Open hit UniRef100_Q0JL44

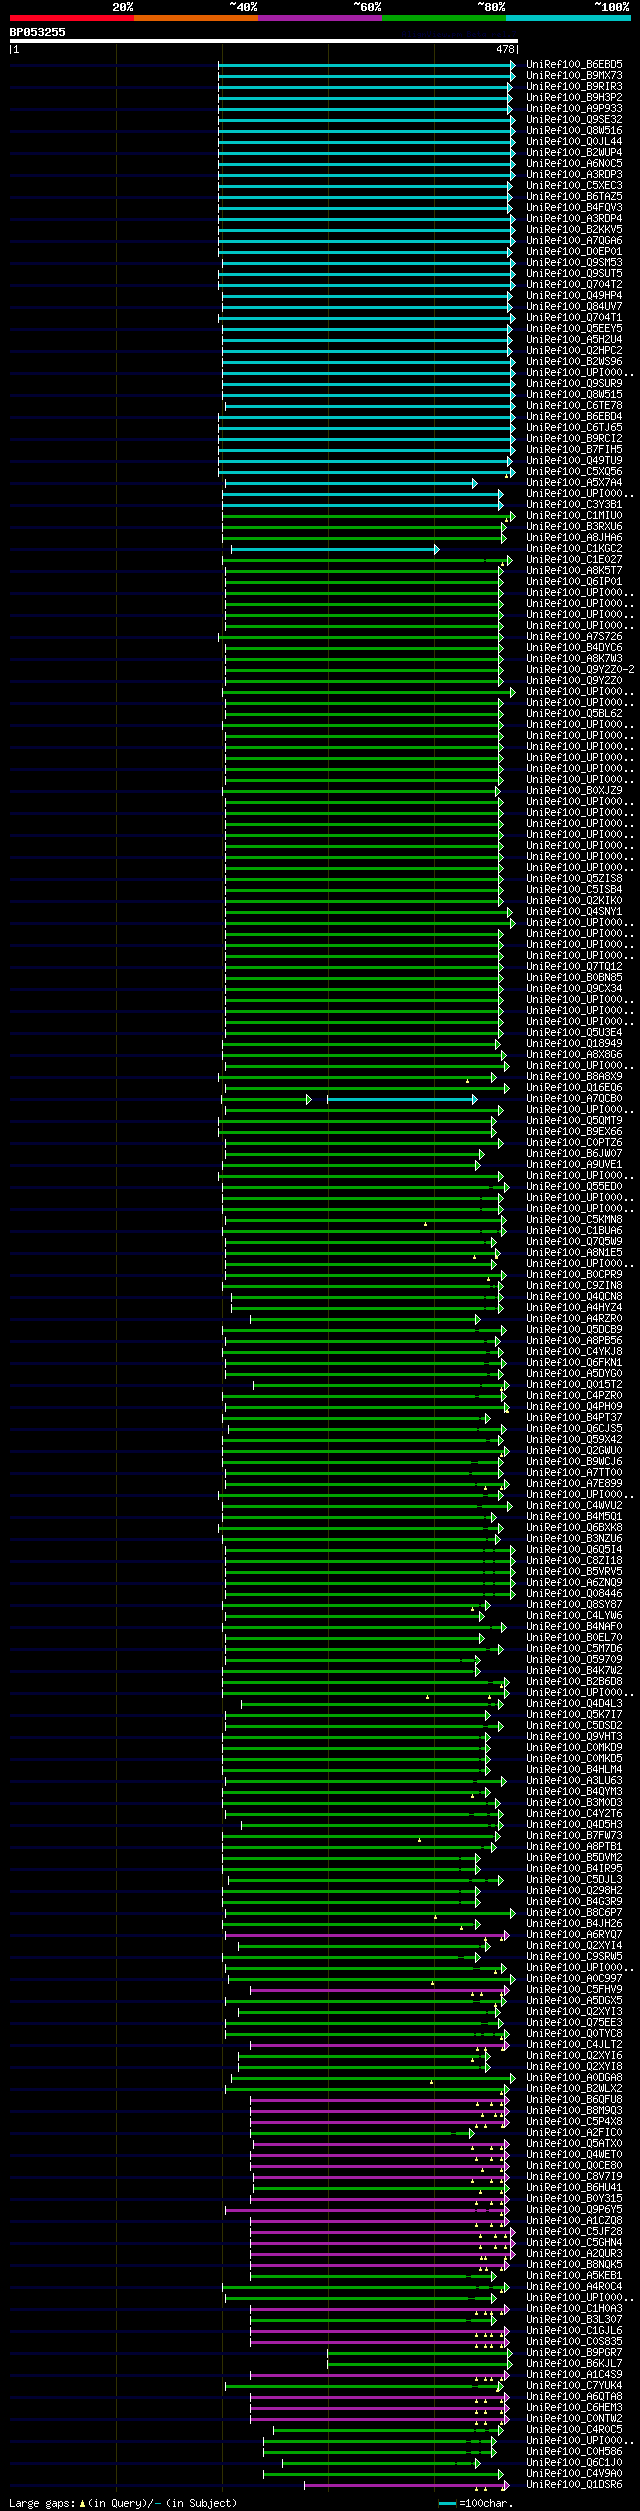(574, 142)
